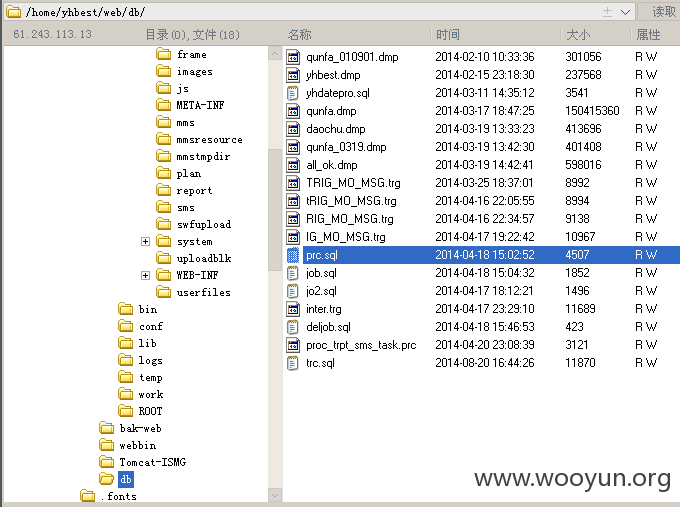Click the swfupload folder icon
This screenshot has width=680, height=507.
tap(163, 224)
